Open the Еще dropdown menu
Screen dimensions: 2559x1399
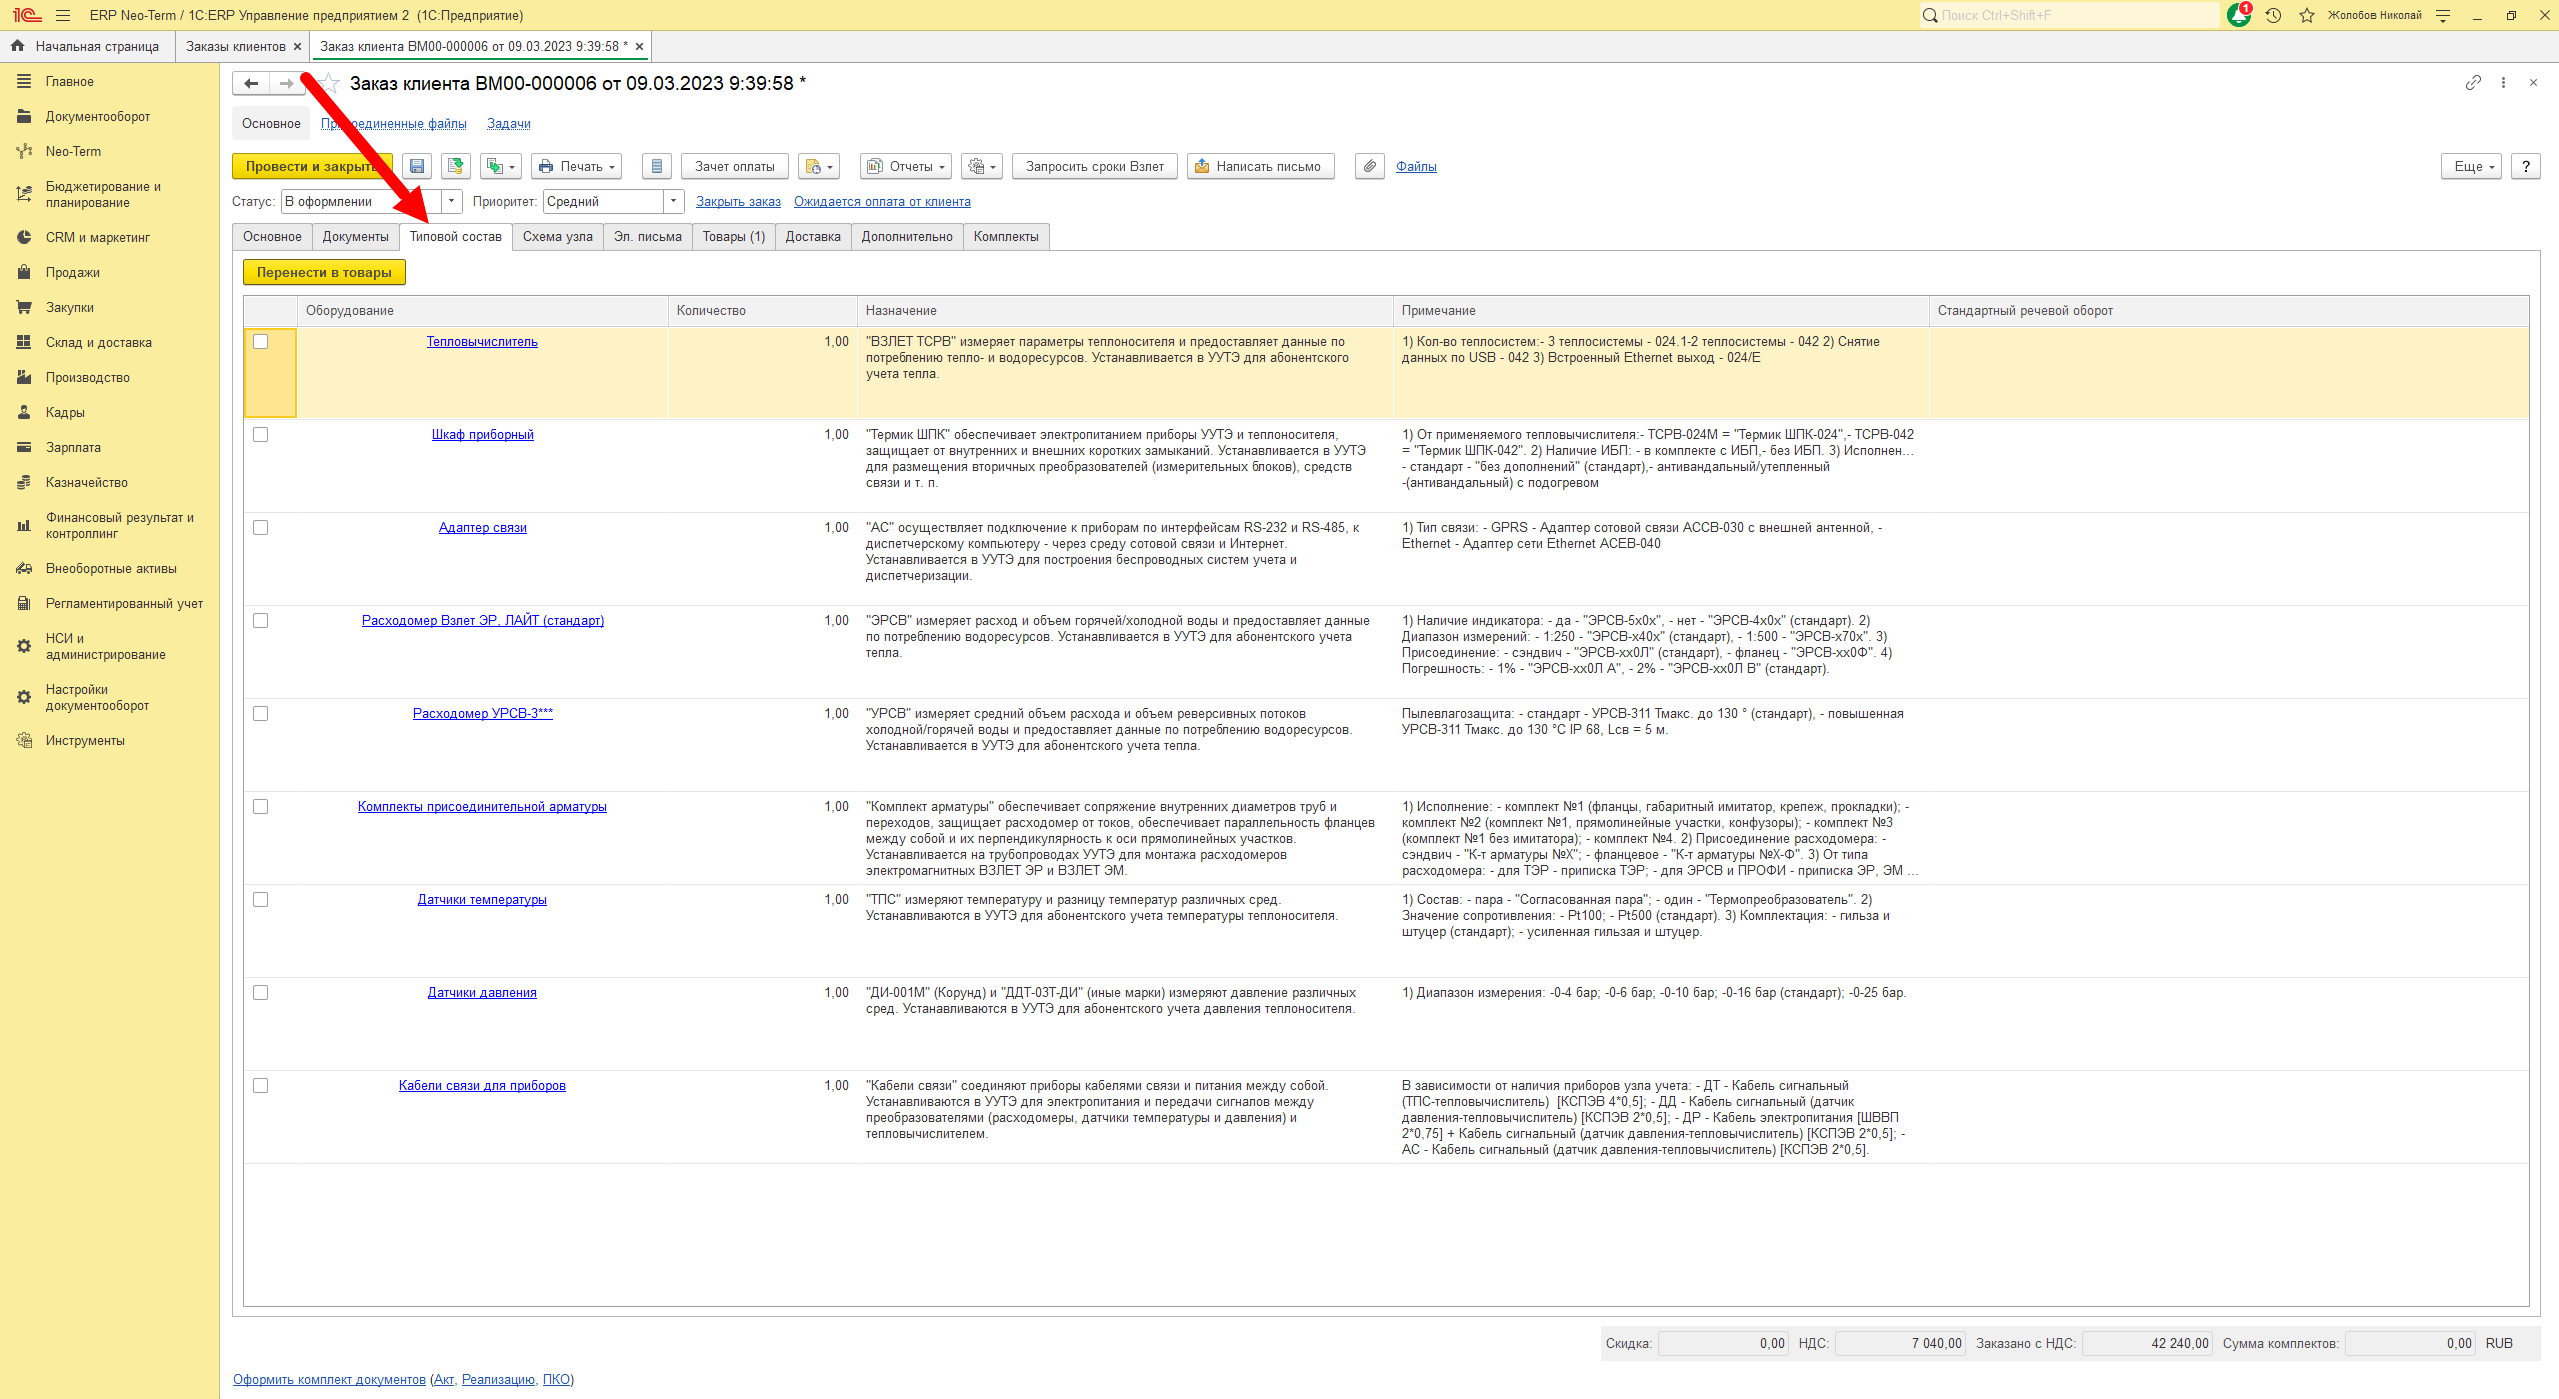(x=2471, y=167)
